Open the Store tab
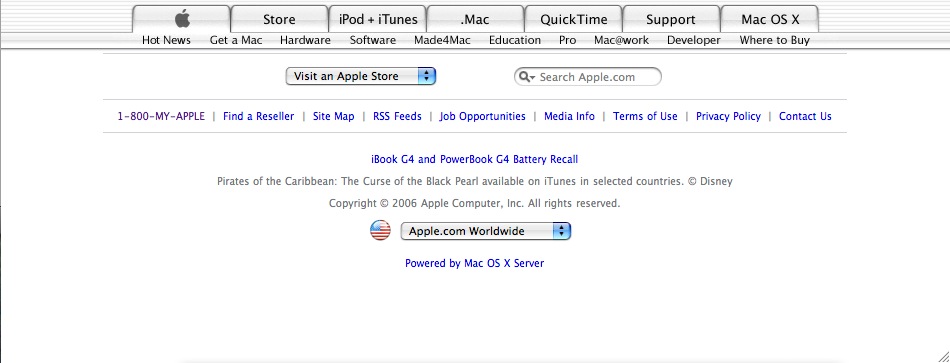 279,19
